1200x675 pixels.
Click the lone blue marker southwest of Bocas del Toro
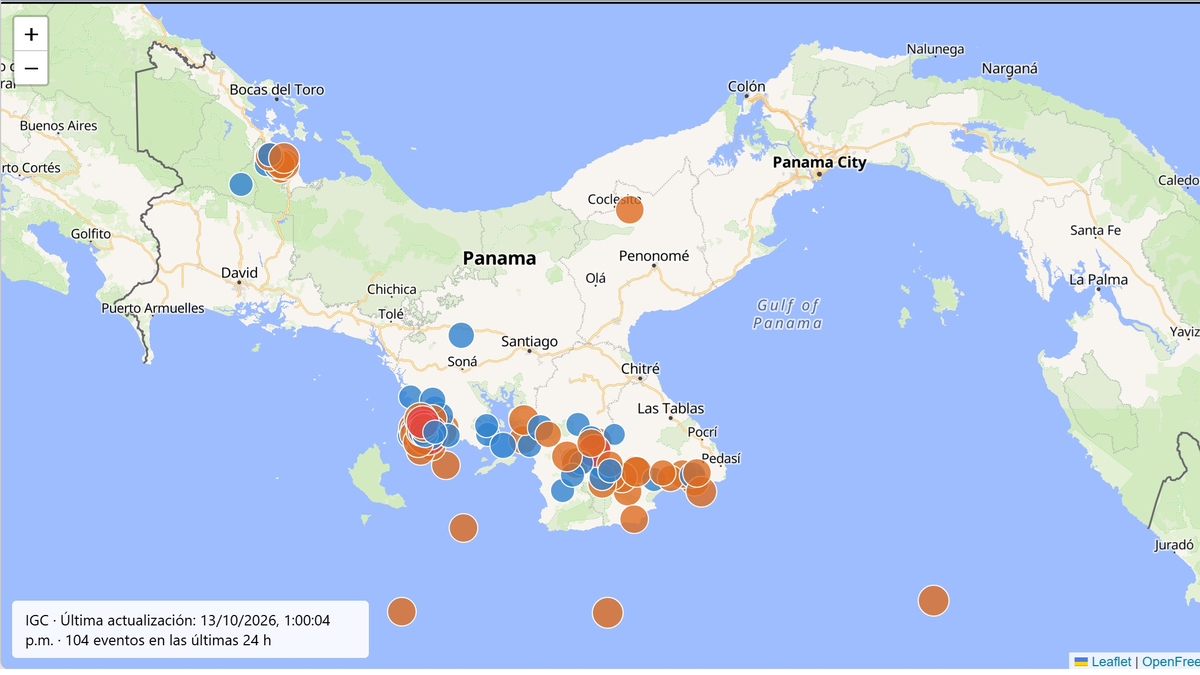click(241, 184)
